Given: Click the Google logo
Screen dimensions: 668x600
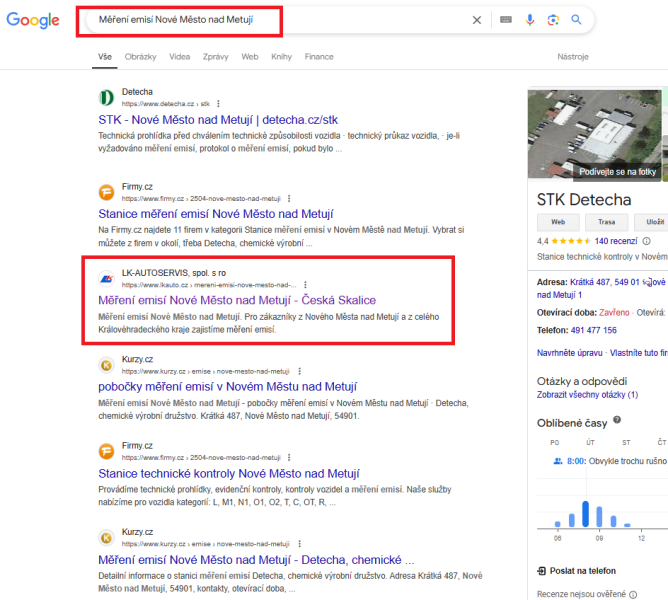Looking at the screenshot, I should point(33,20).
